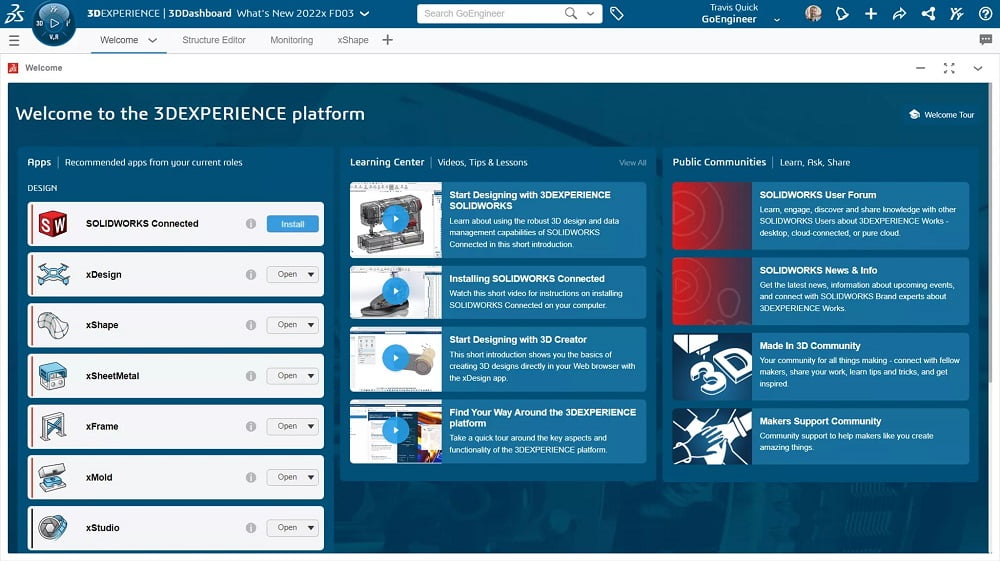Open SOLIDWORKS News & Info thumbnail

click(712, 291)
